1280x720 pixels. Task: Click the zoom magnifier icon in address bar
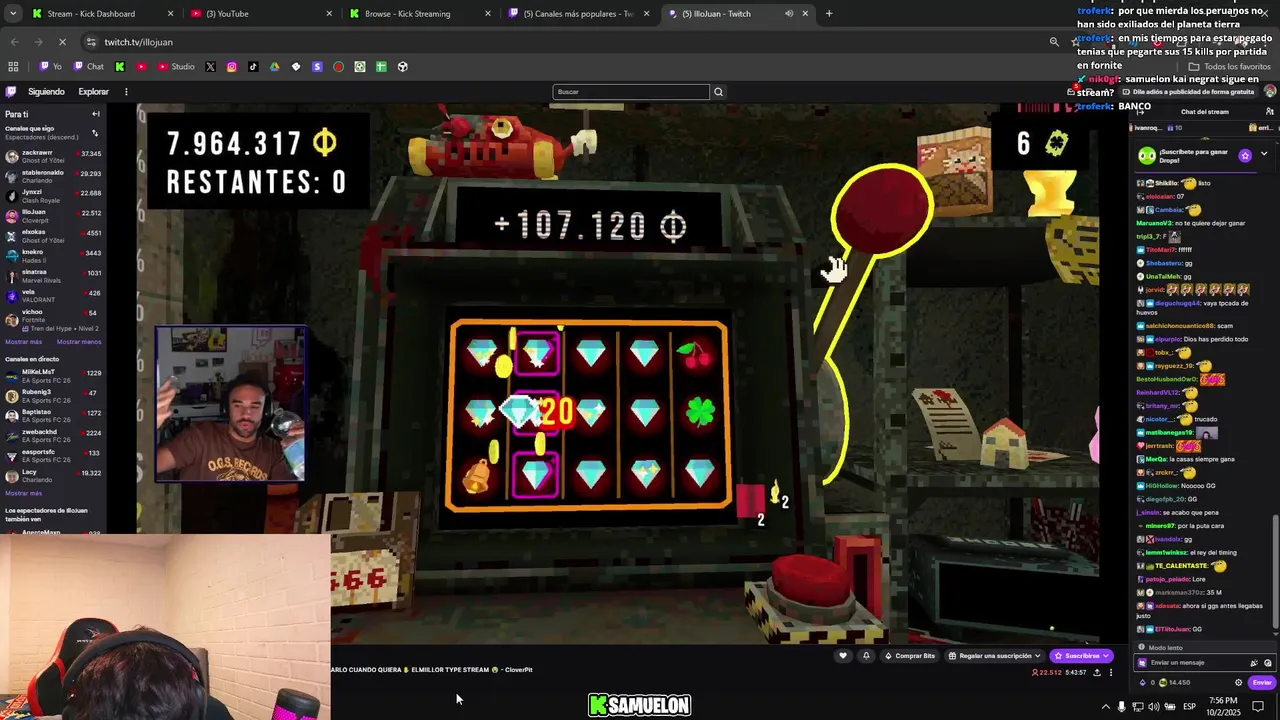pos(1054,42)
